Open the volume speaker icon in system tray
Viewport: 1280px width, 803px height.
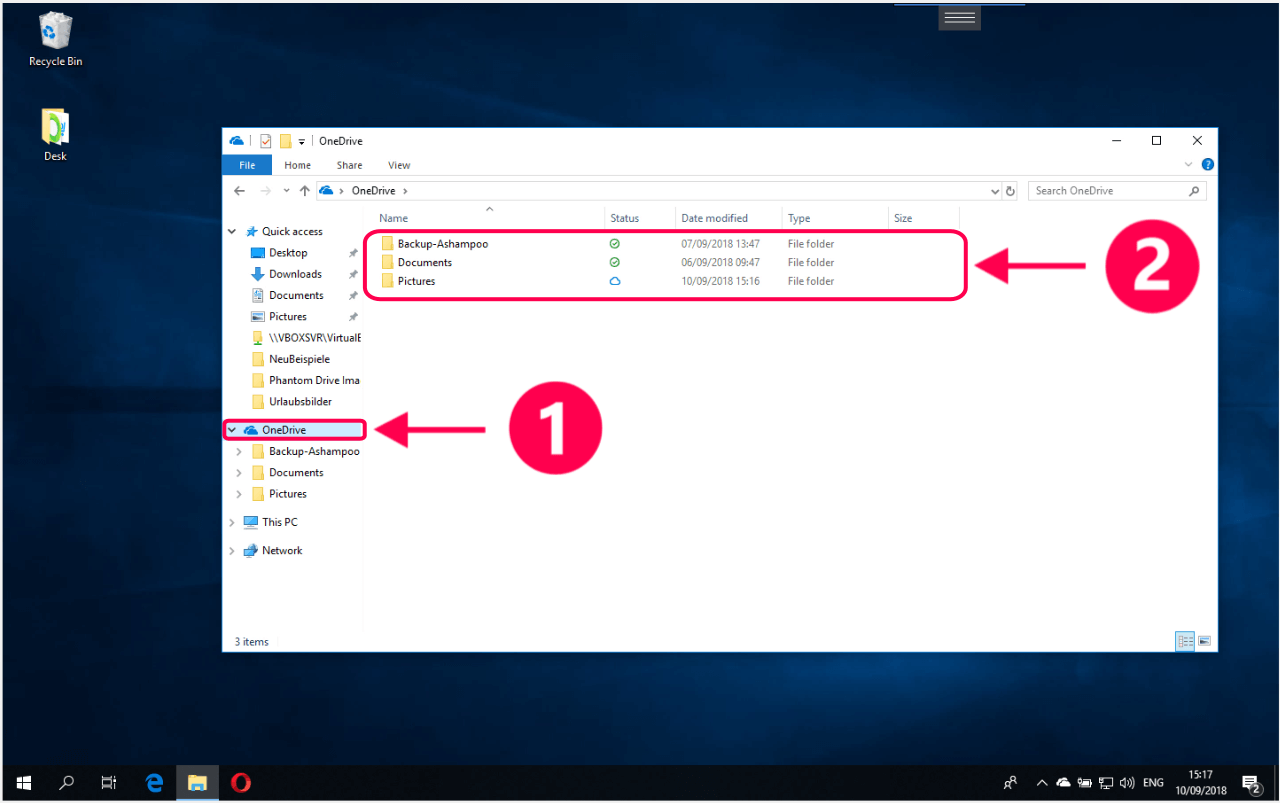[1127, 783]
